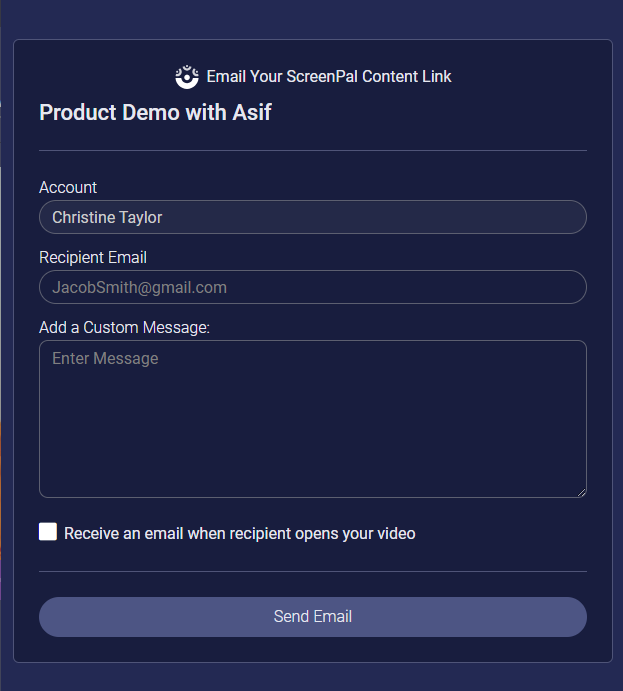Click the divider line above Send Email

312,571
